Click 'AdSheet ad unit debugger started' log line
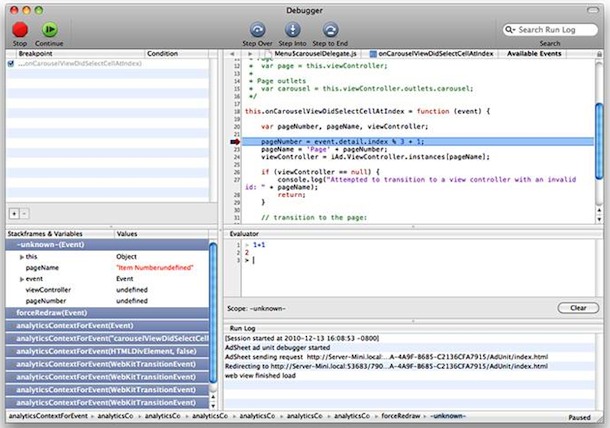Viewport: 610px width, 428px height. [x=409, y=347]
